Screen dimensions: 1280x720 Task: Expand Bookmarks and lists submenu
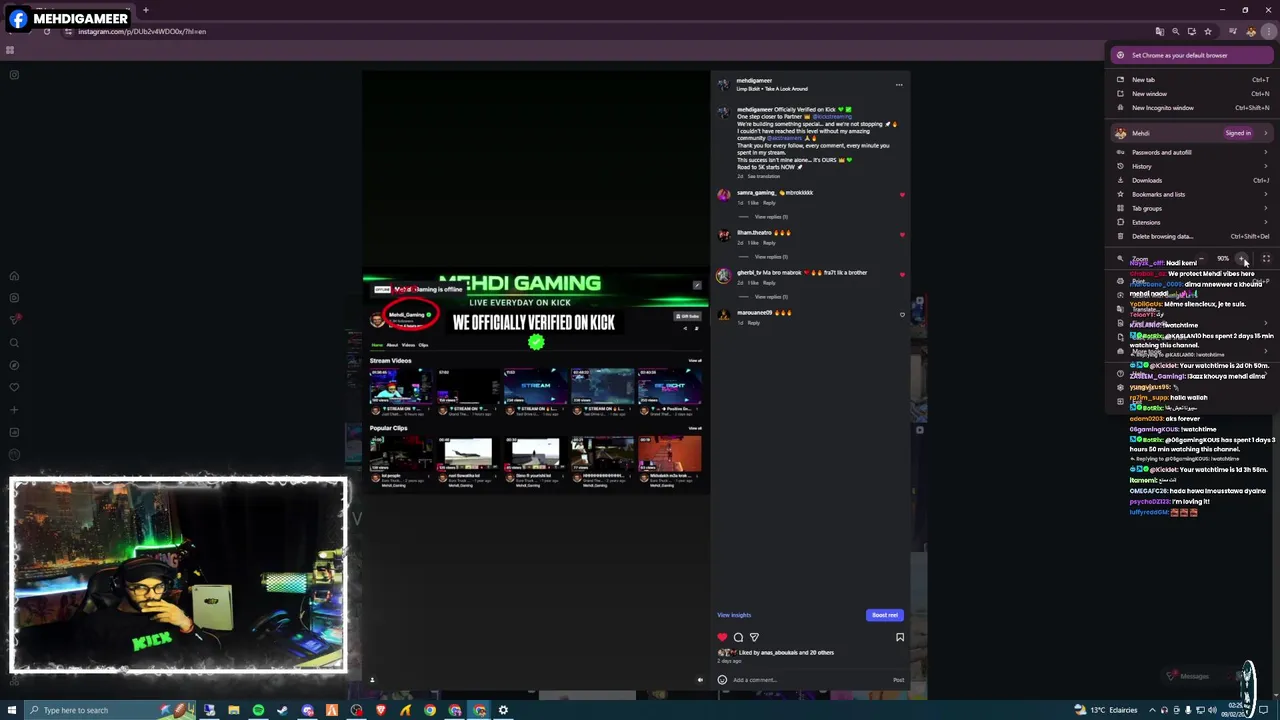coord(1190,194)
